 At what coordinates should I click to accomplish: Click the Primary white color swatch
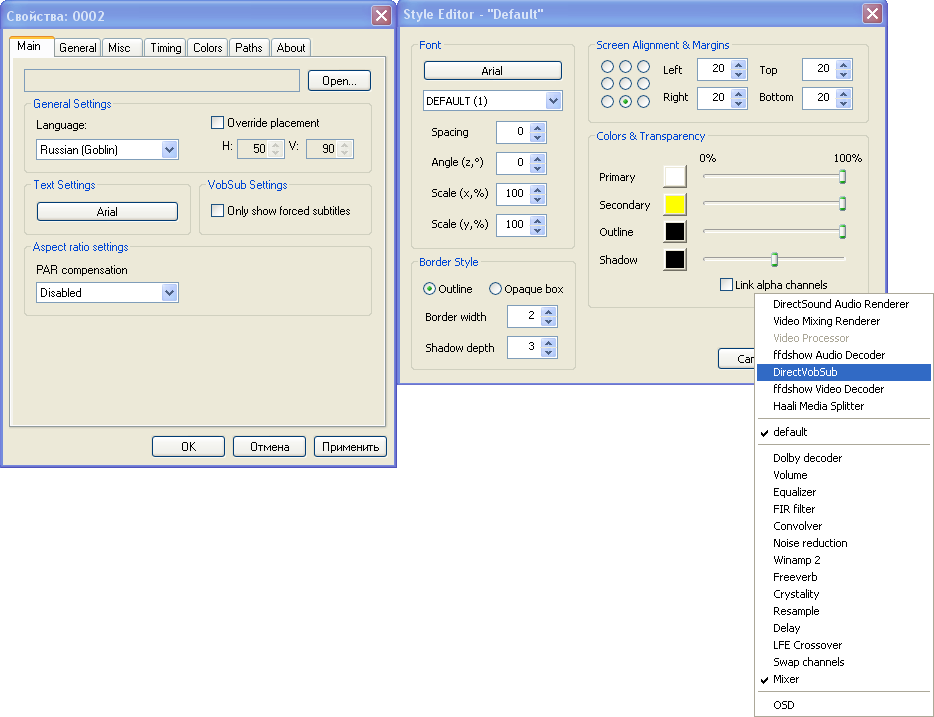point(675,177)
